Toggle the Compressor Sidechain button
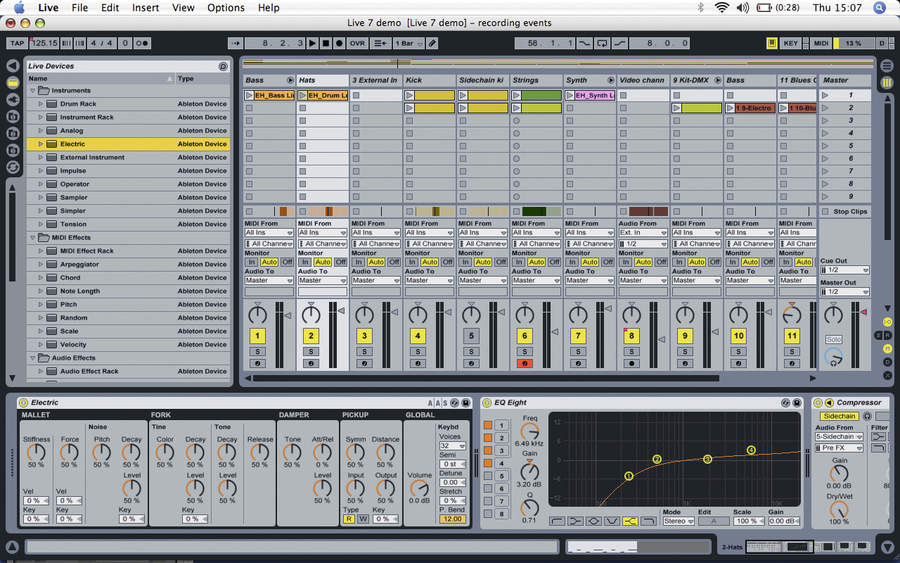900x563 pixels. coord(839,416)
